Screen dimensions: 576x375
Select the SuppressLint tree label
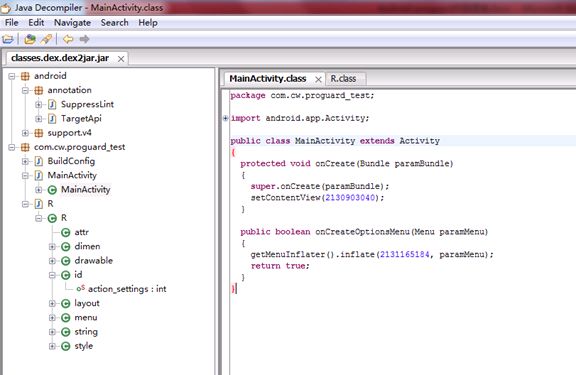coord(87,104)
